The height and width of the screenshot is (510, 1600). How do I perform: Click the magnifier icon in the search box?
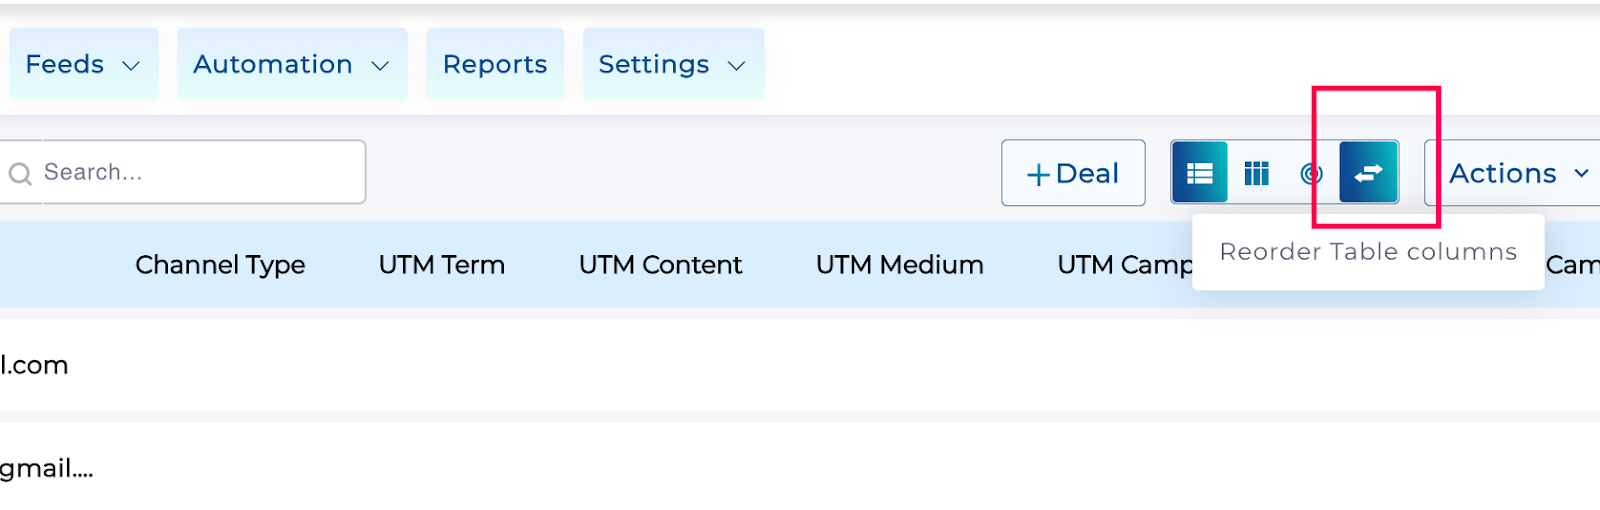coord(20,174)
